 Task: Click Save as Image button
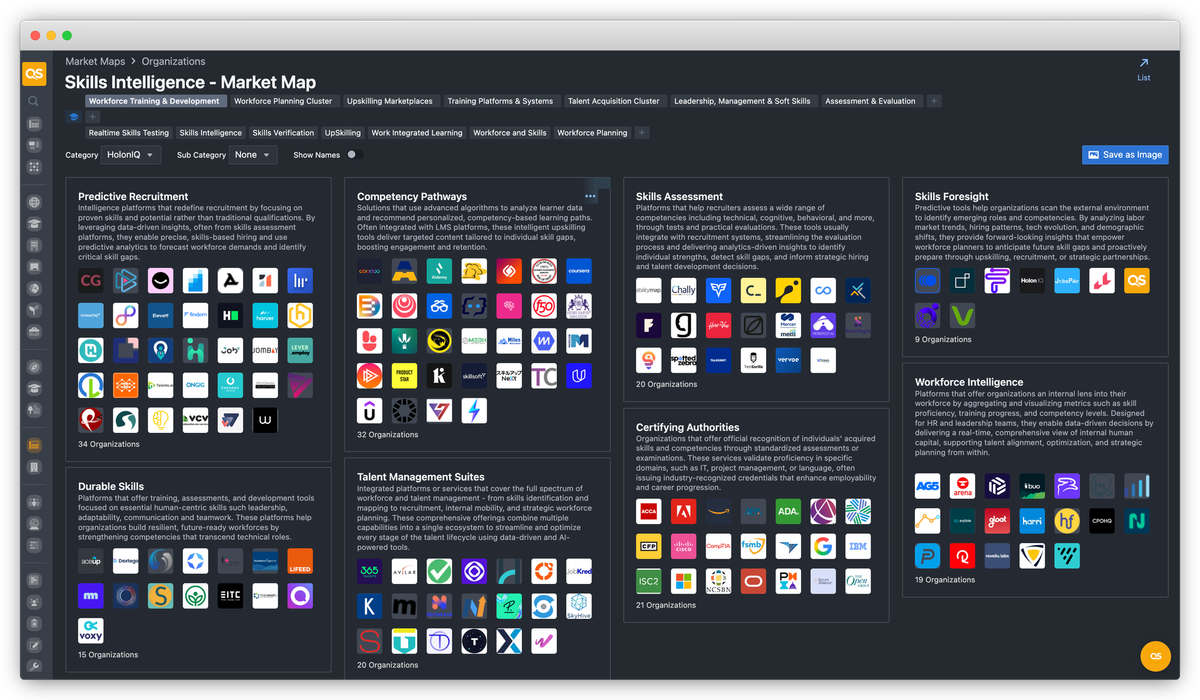point(1125,155)
